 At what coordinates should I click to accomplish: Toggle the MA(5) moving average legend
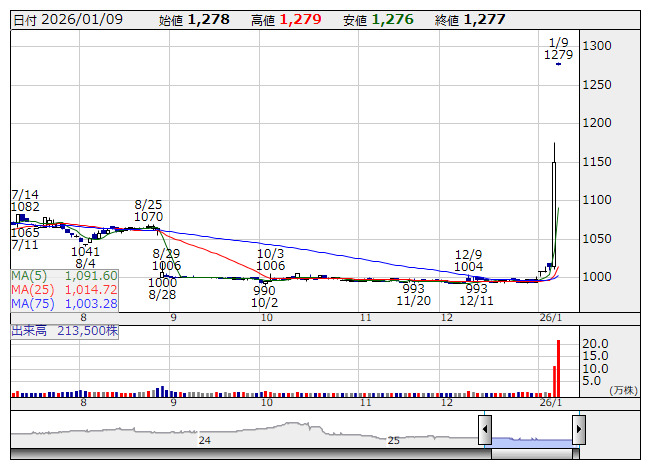point(65,276)
